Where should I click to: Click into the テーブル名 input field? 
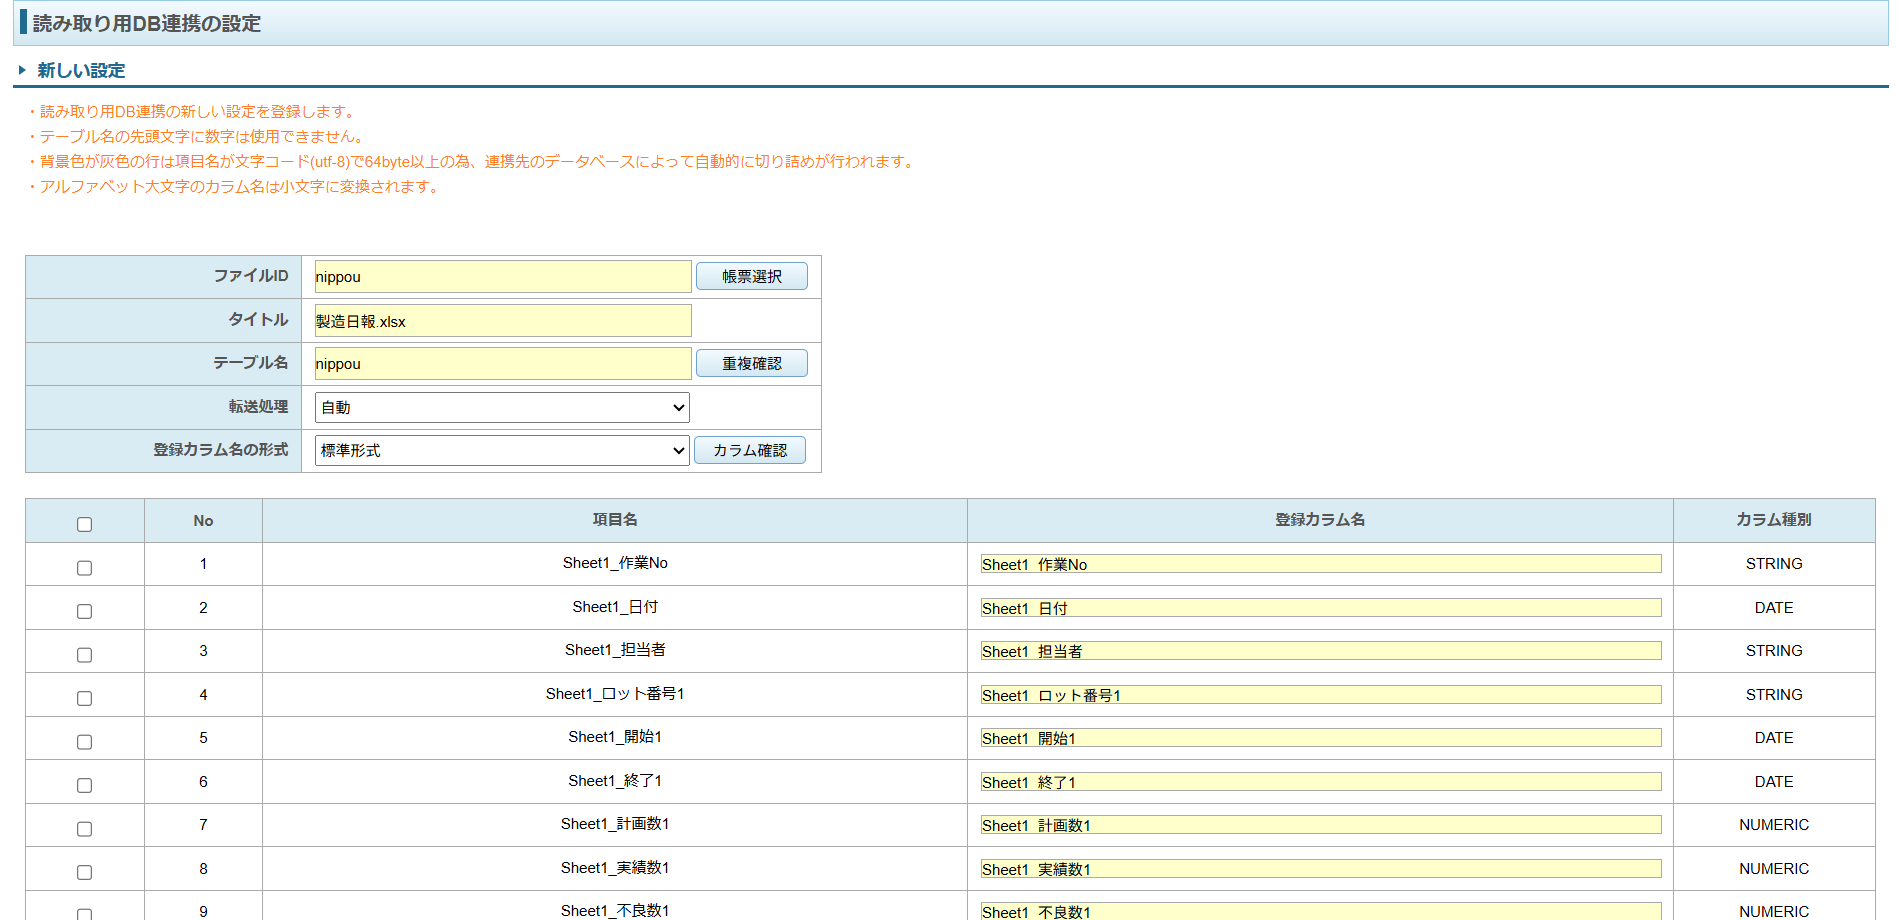[x=502, y=364]
